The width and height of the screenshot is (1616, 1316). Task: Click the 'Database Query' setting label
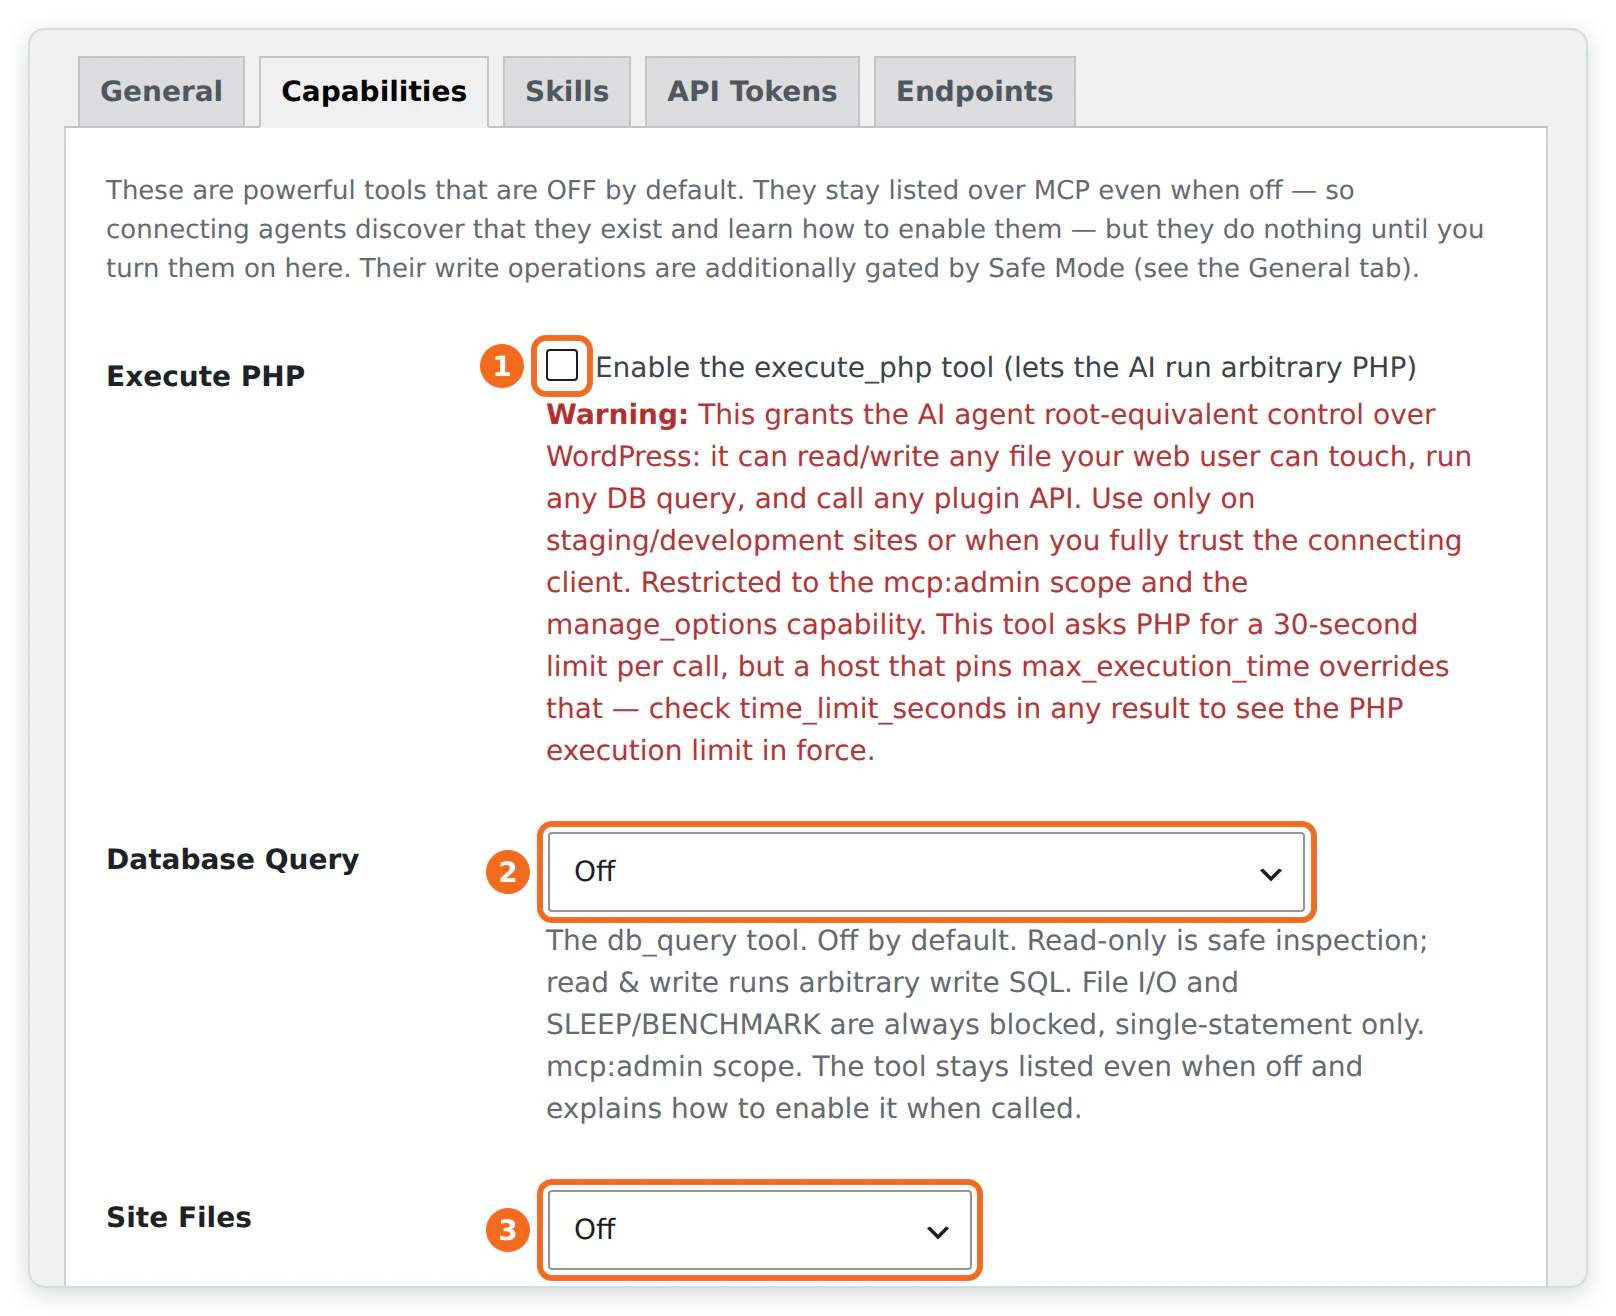(233, 860)
